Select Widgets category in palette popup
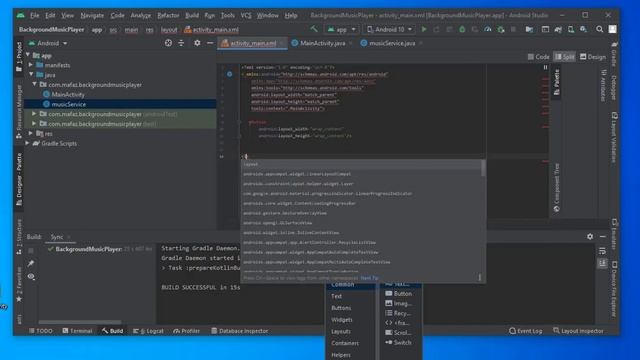 click(342, 320)
